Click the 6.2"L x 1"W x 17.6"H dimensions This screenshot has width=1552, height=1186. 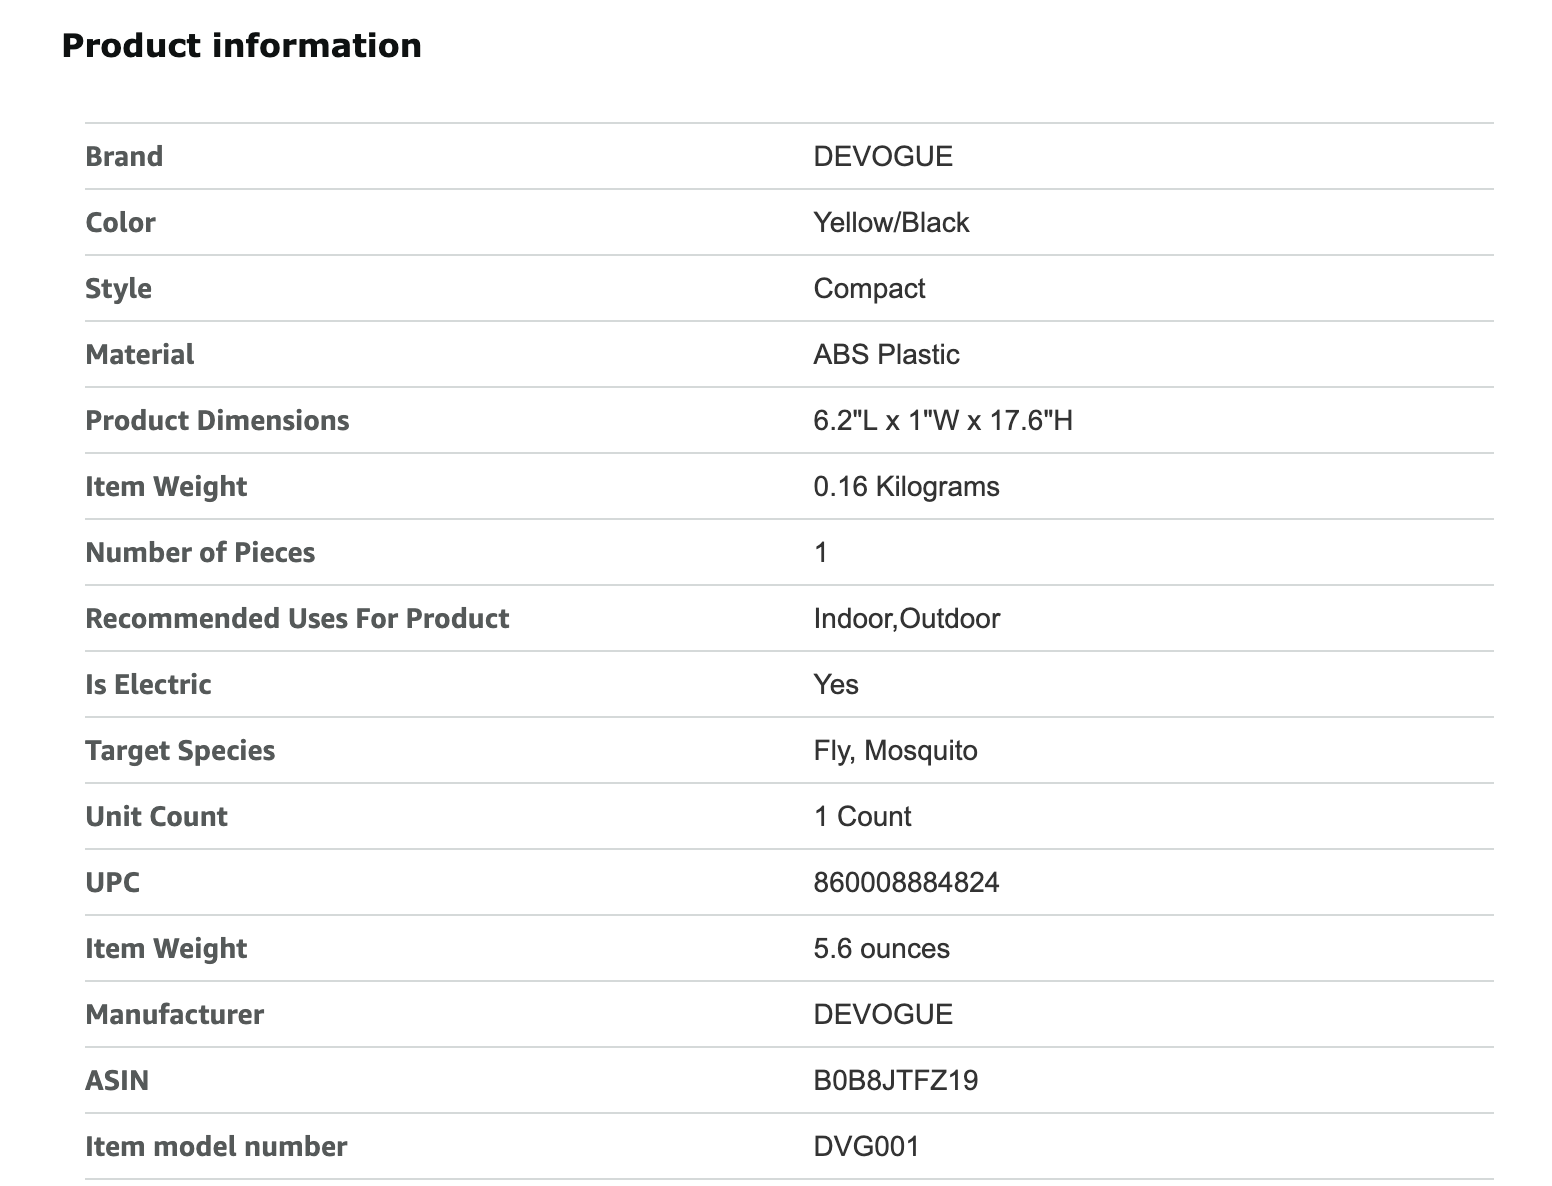pyautogui.click(x=942, y=420)
